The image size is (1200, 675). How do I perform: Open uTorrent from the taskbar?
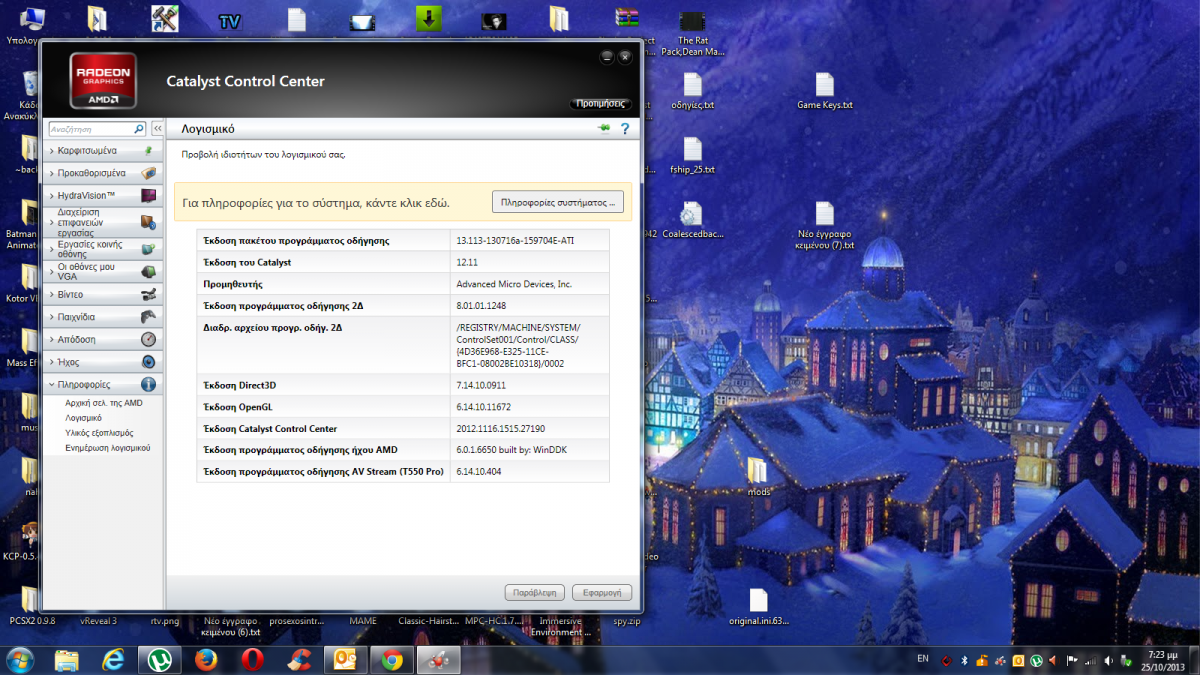(158, 660)
